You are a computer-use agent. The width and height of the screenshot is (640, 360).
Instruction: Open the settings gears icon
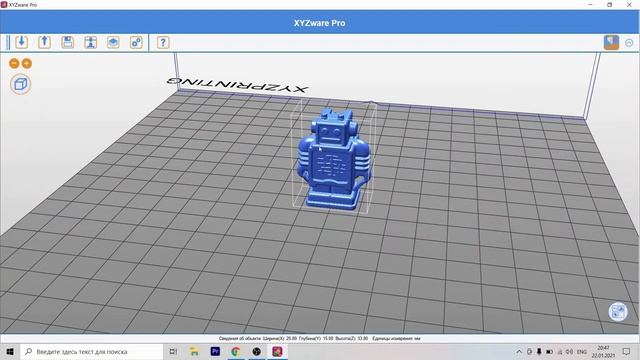(136, 42)
